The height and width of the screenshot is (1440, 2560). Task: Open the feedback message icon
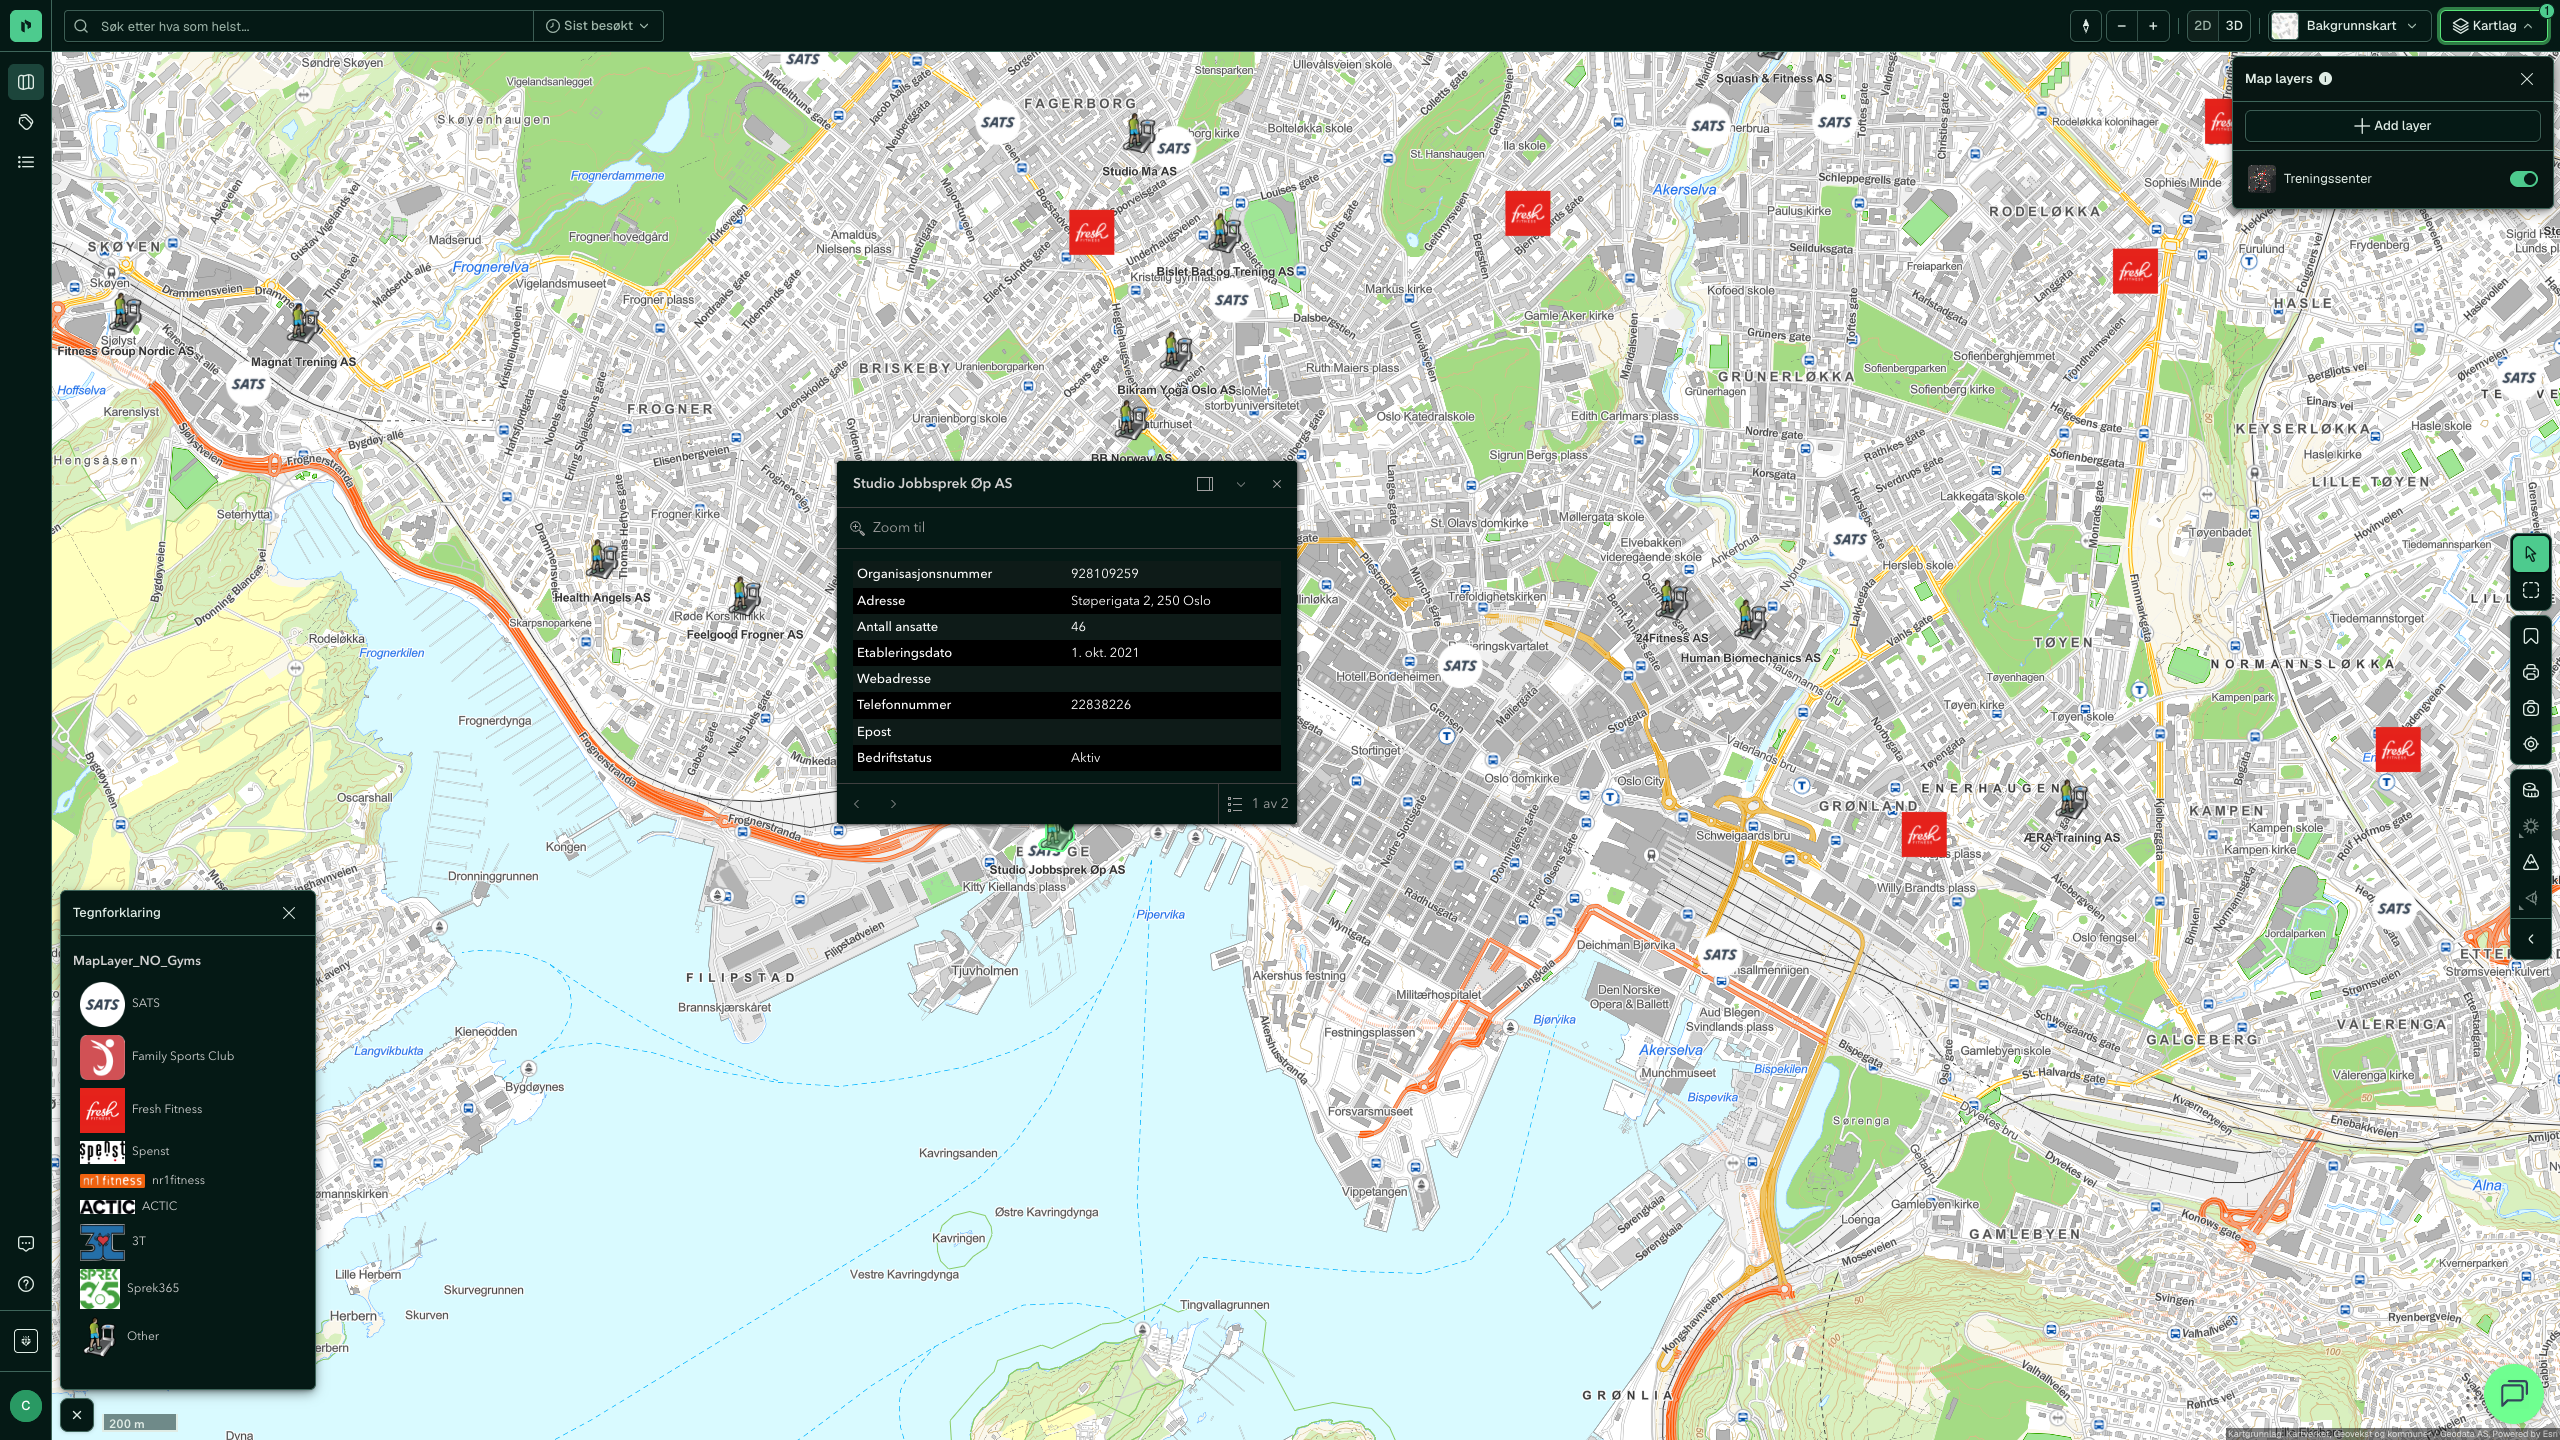26,1244
